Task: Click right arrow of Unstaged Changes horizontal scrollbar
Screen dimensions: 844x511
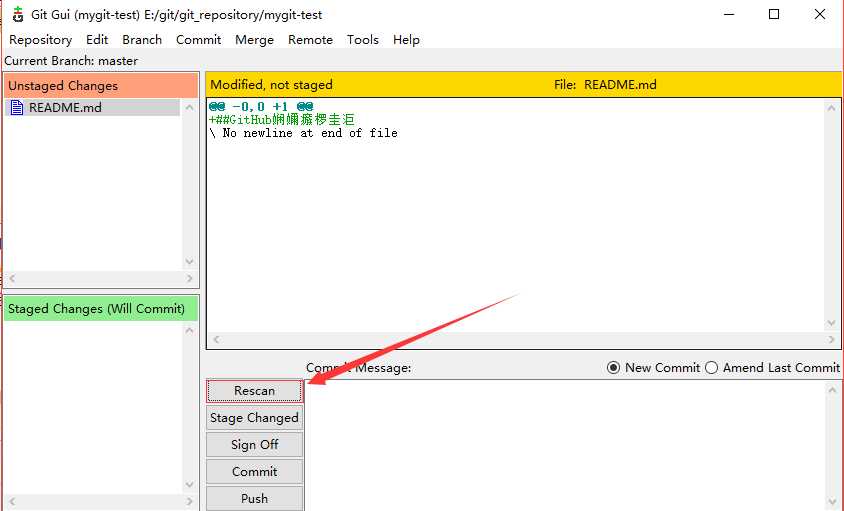Action: click(189, 278)
